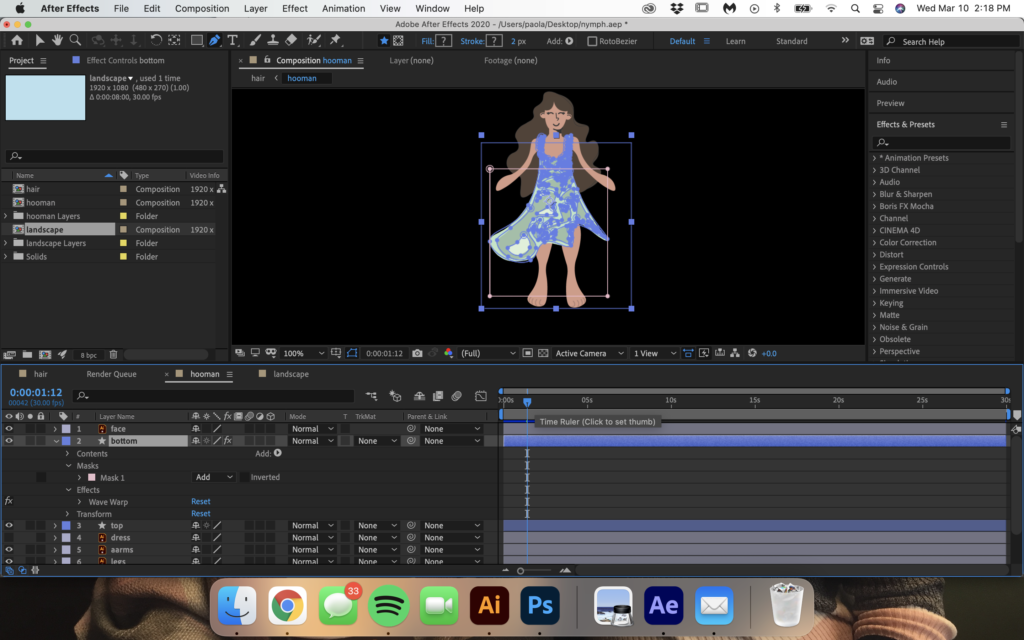Click the snapshot camera icon in viewer
Viewport: 1024px width, 640px height.
pos(417,353)
